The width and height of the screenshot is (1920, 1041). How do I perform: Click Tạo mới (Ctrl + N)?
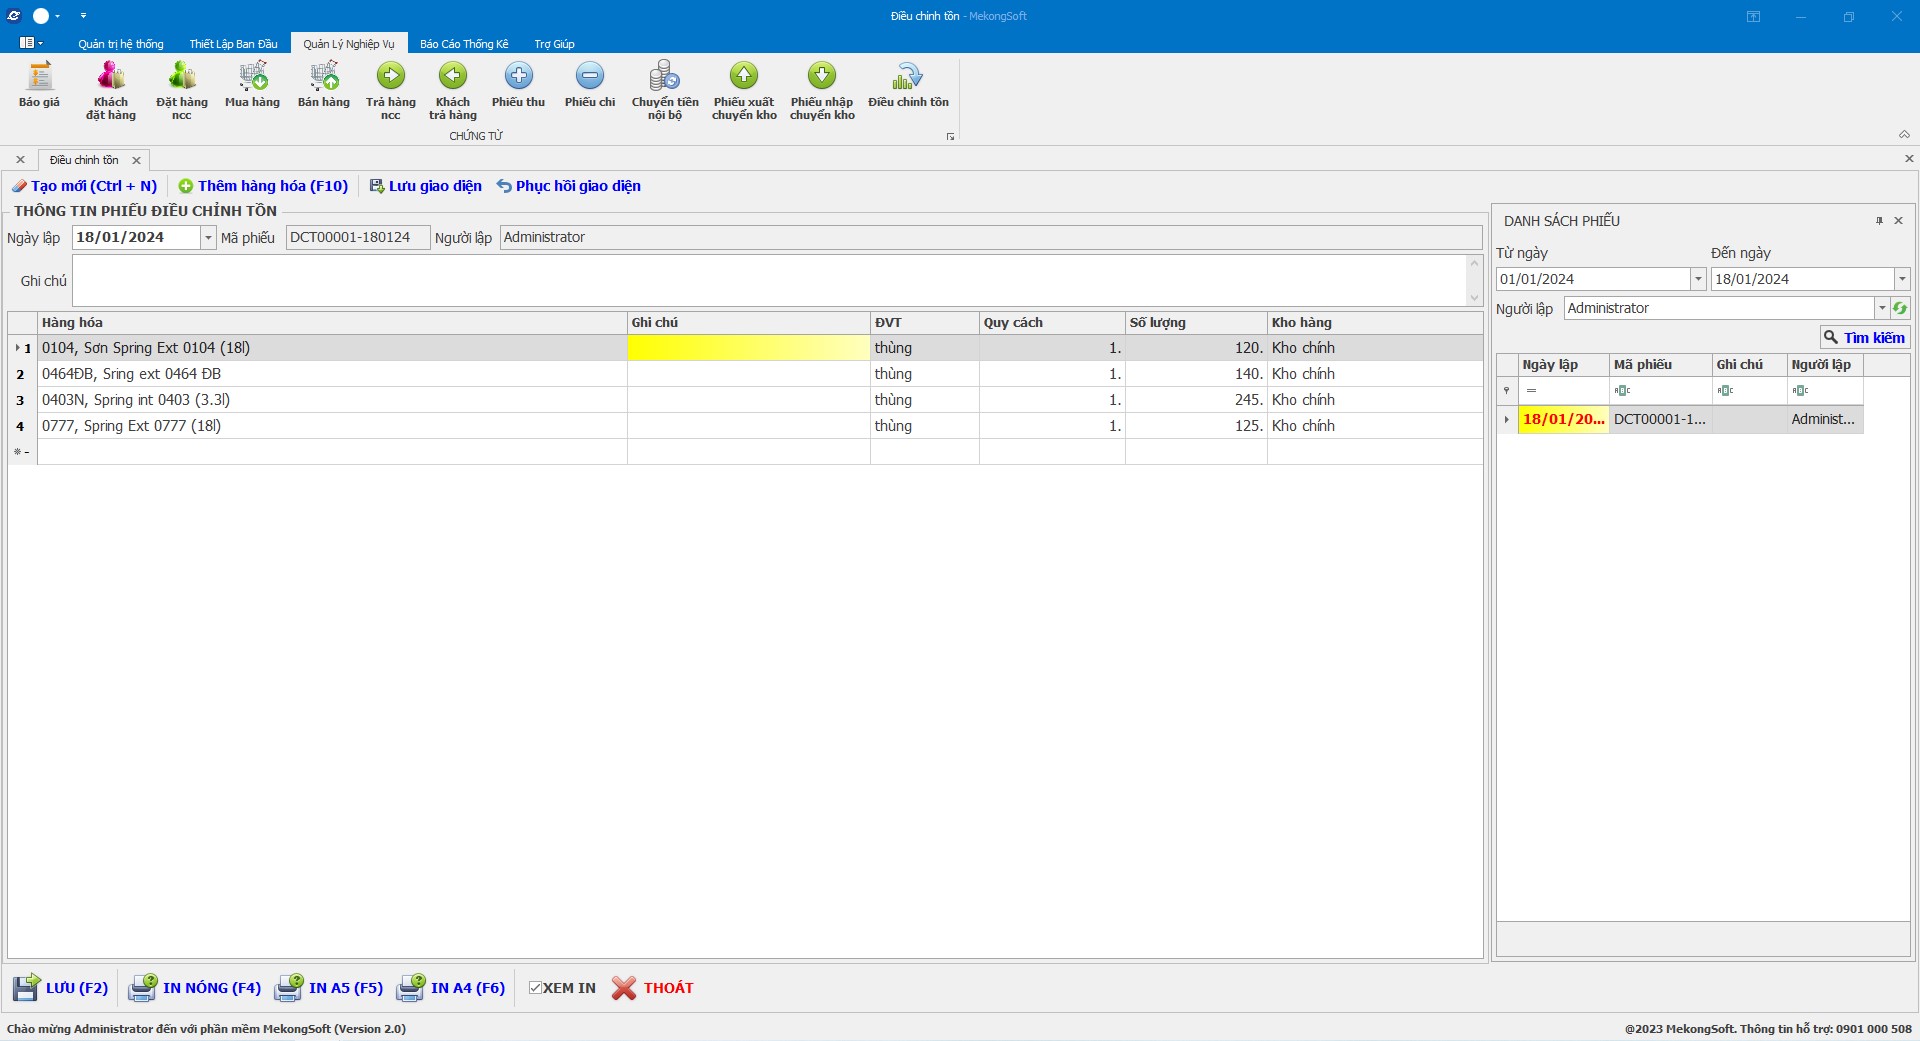85,186
